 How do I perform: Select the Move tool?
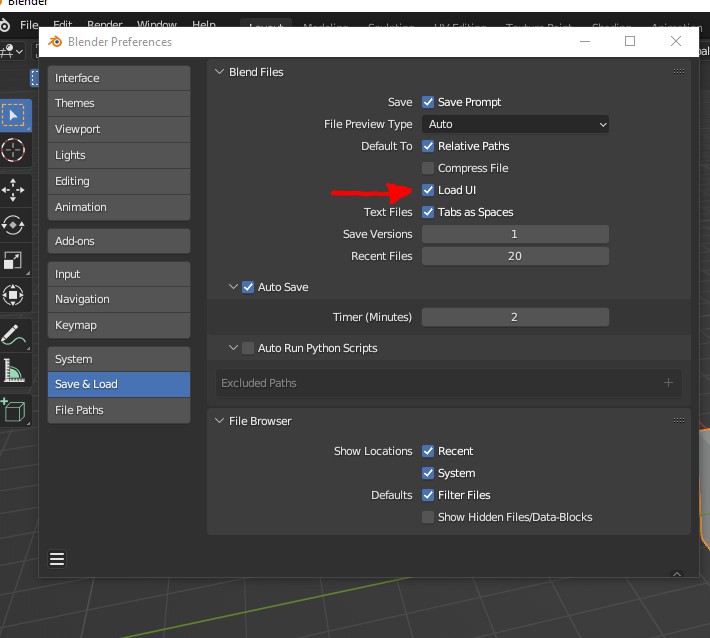[14, 190]
